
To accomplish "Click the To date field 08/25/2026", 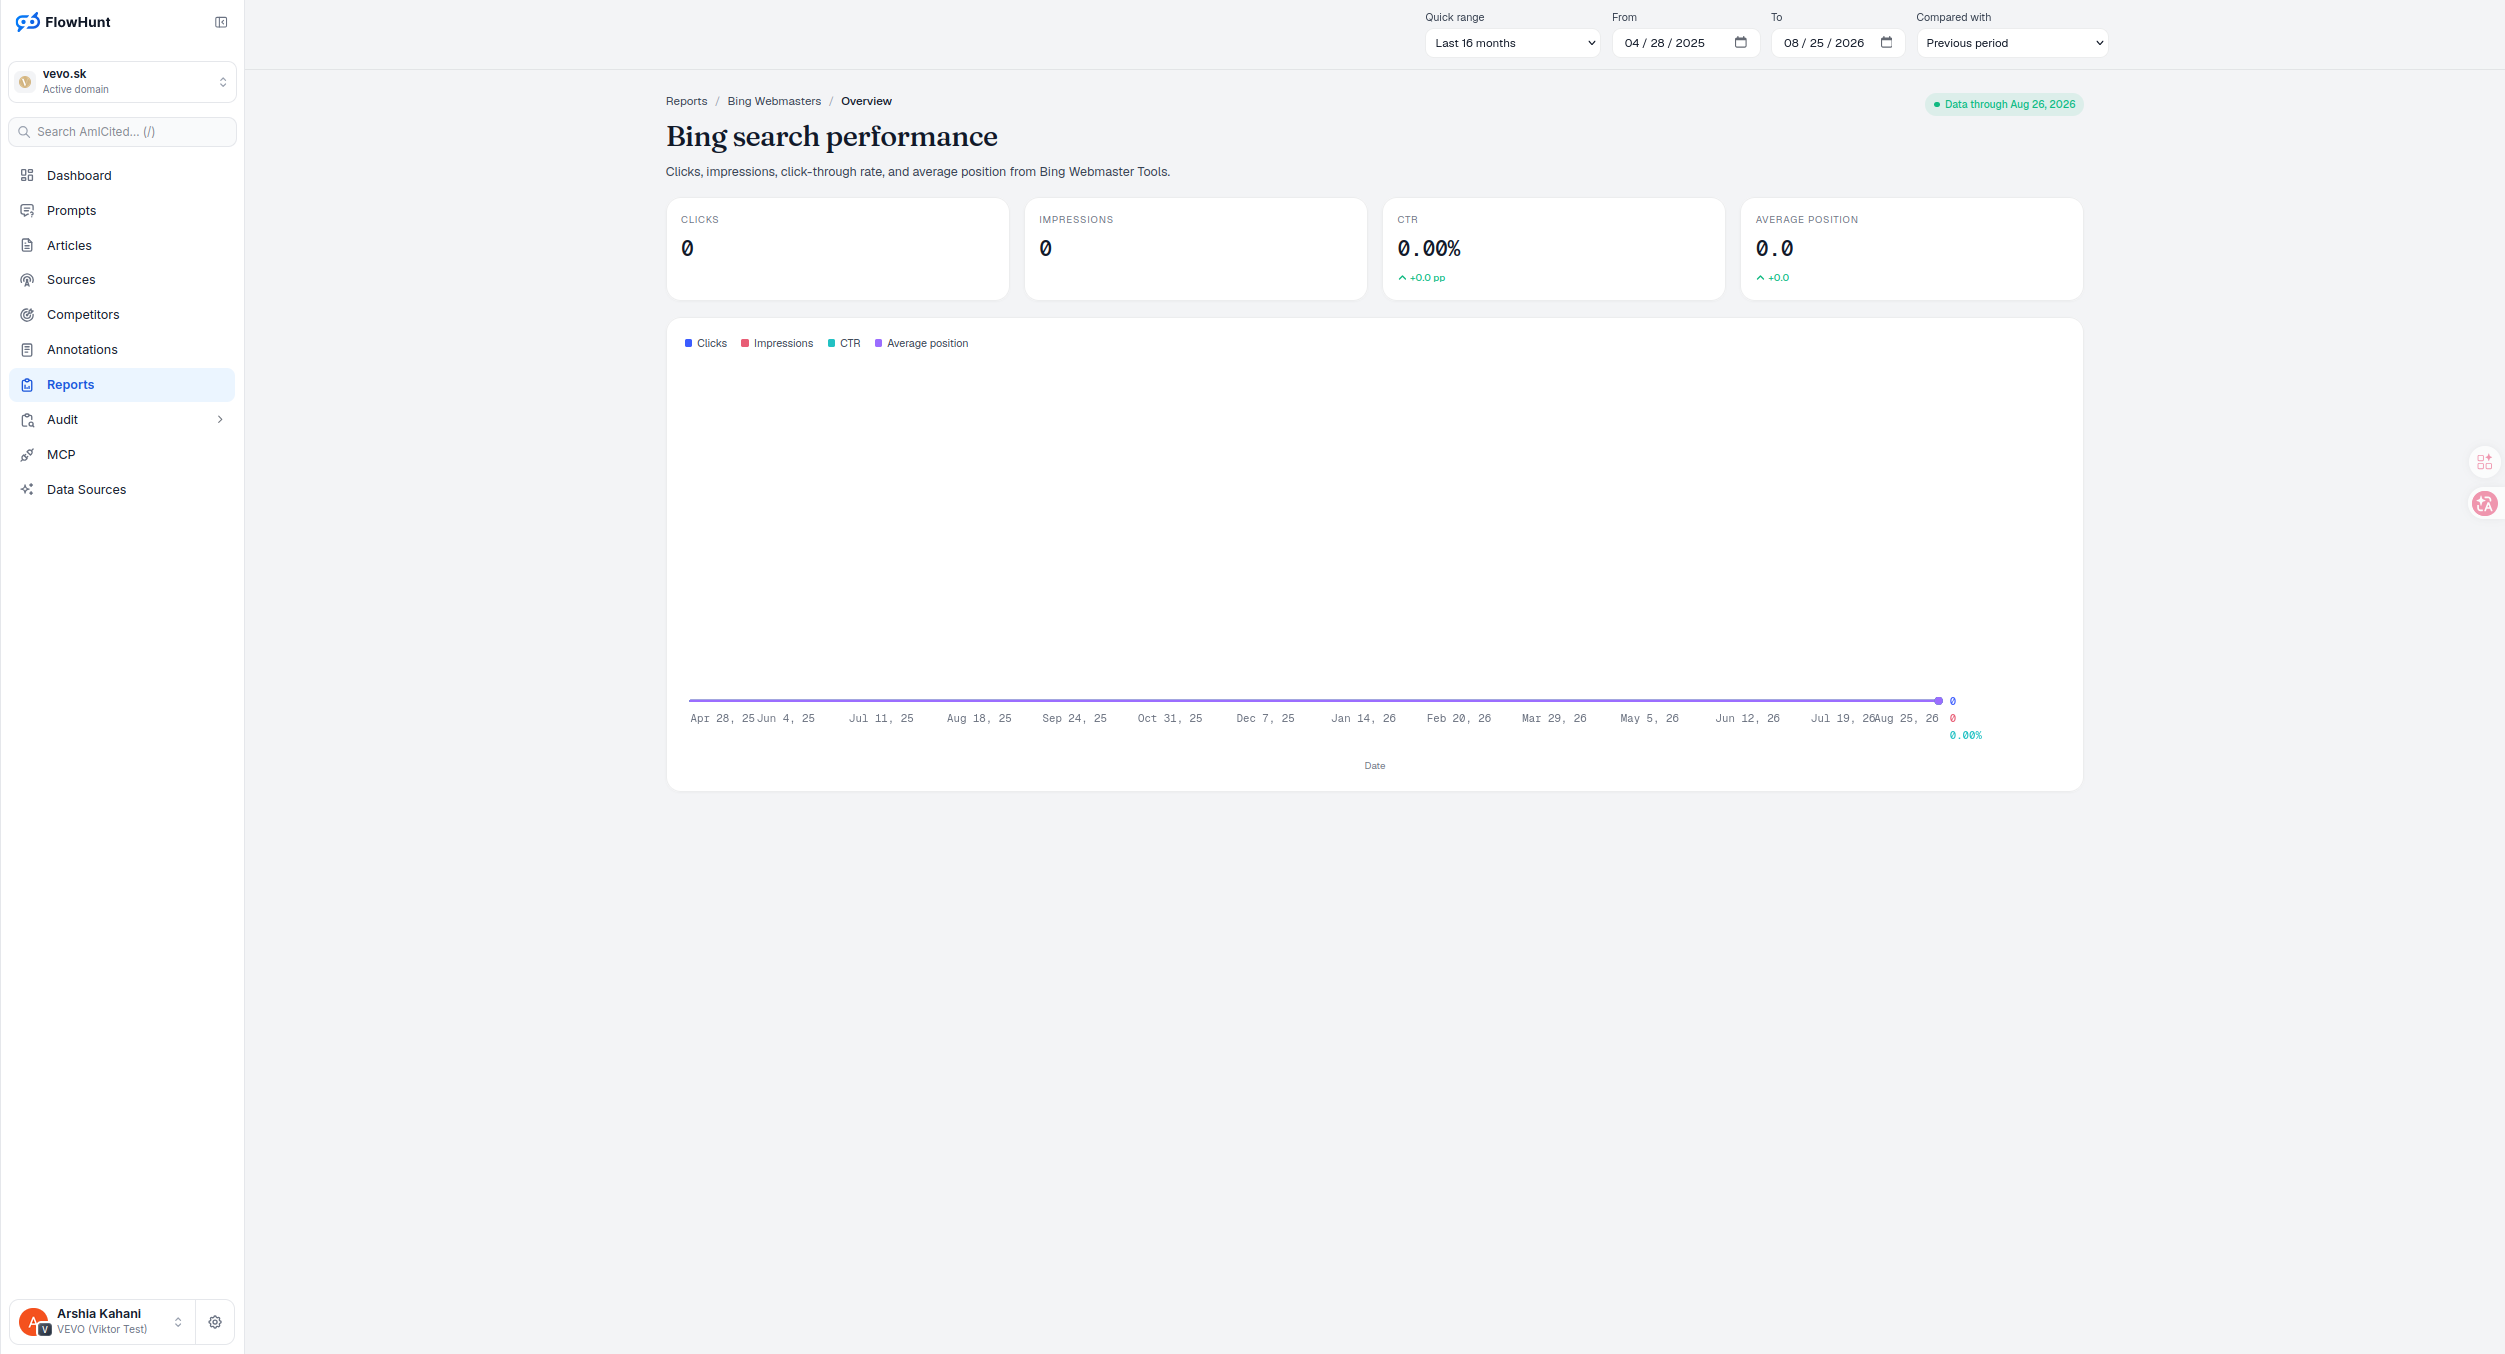I will (x=1838, y=43).
